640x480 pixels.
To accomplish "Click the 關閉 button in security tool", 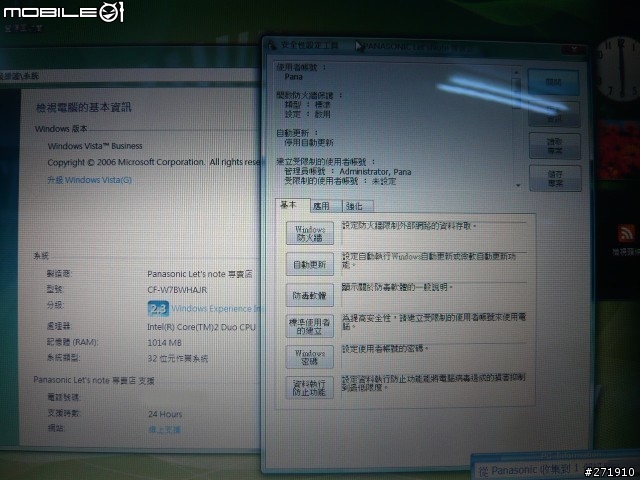I will 553,82.
